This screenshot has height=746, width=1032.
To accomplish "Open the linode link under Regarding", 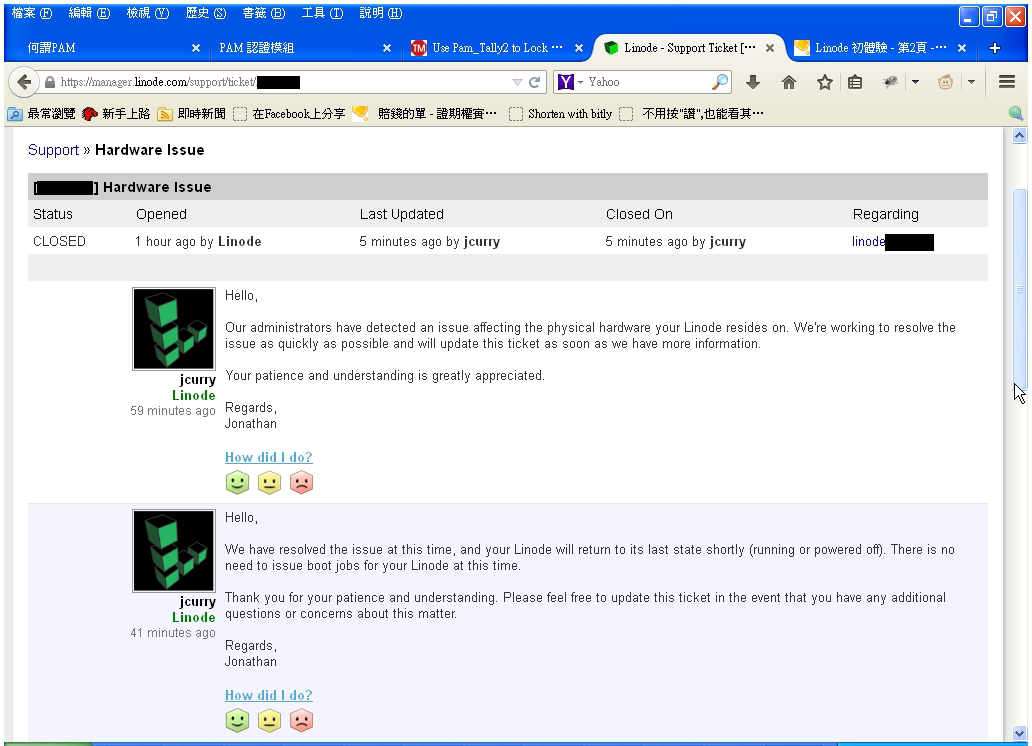I will (867, 242).
